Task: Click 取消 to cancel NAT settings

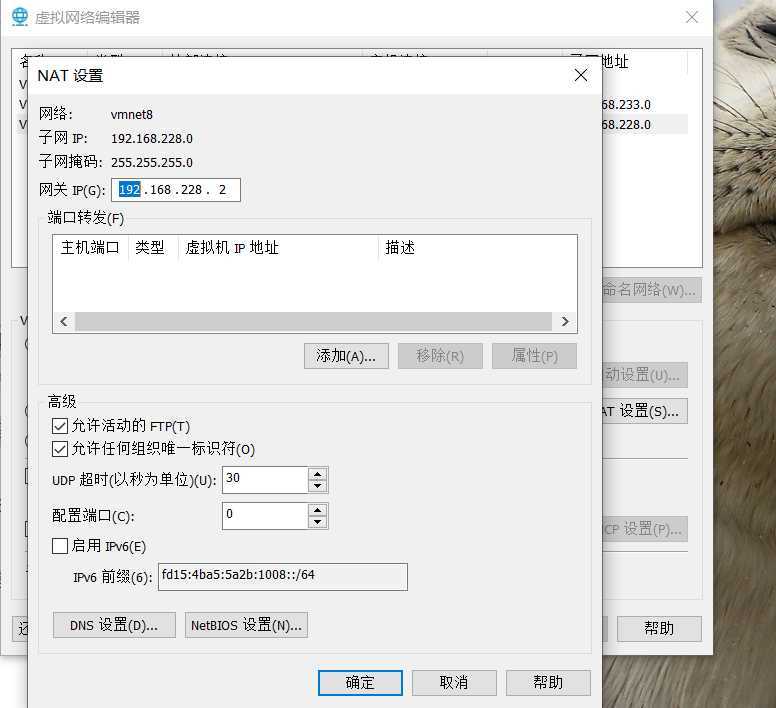Action: [x=454, y=683]
